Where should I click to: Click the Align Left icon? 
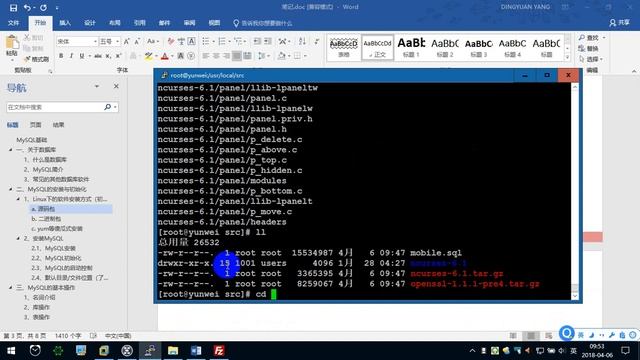click(x=205, y=56)
